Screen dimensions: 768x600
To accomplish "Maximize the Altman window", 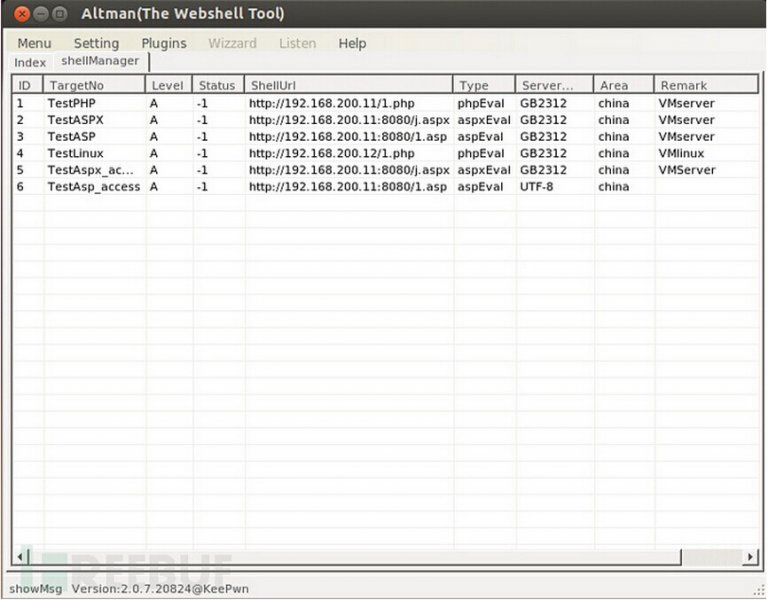I will [60, 14].
